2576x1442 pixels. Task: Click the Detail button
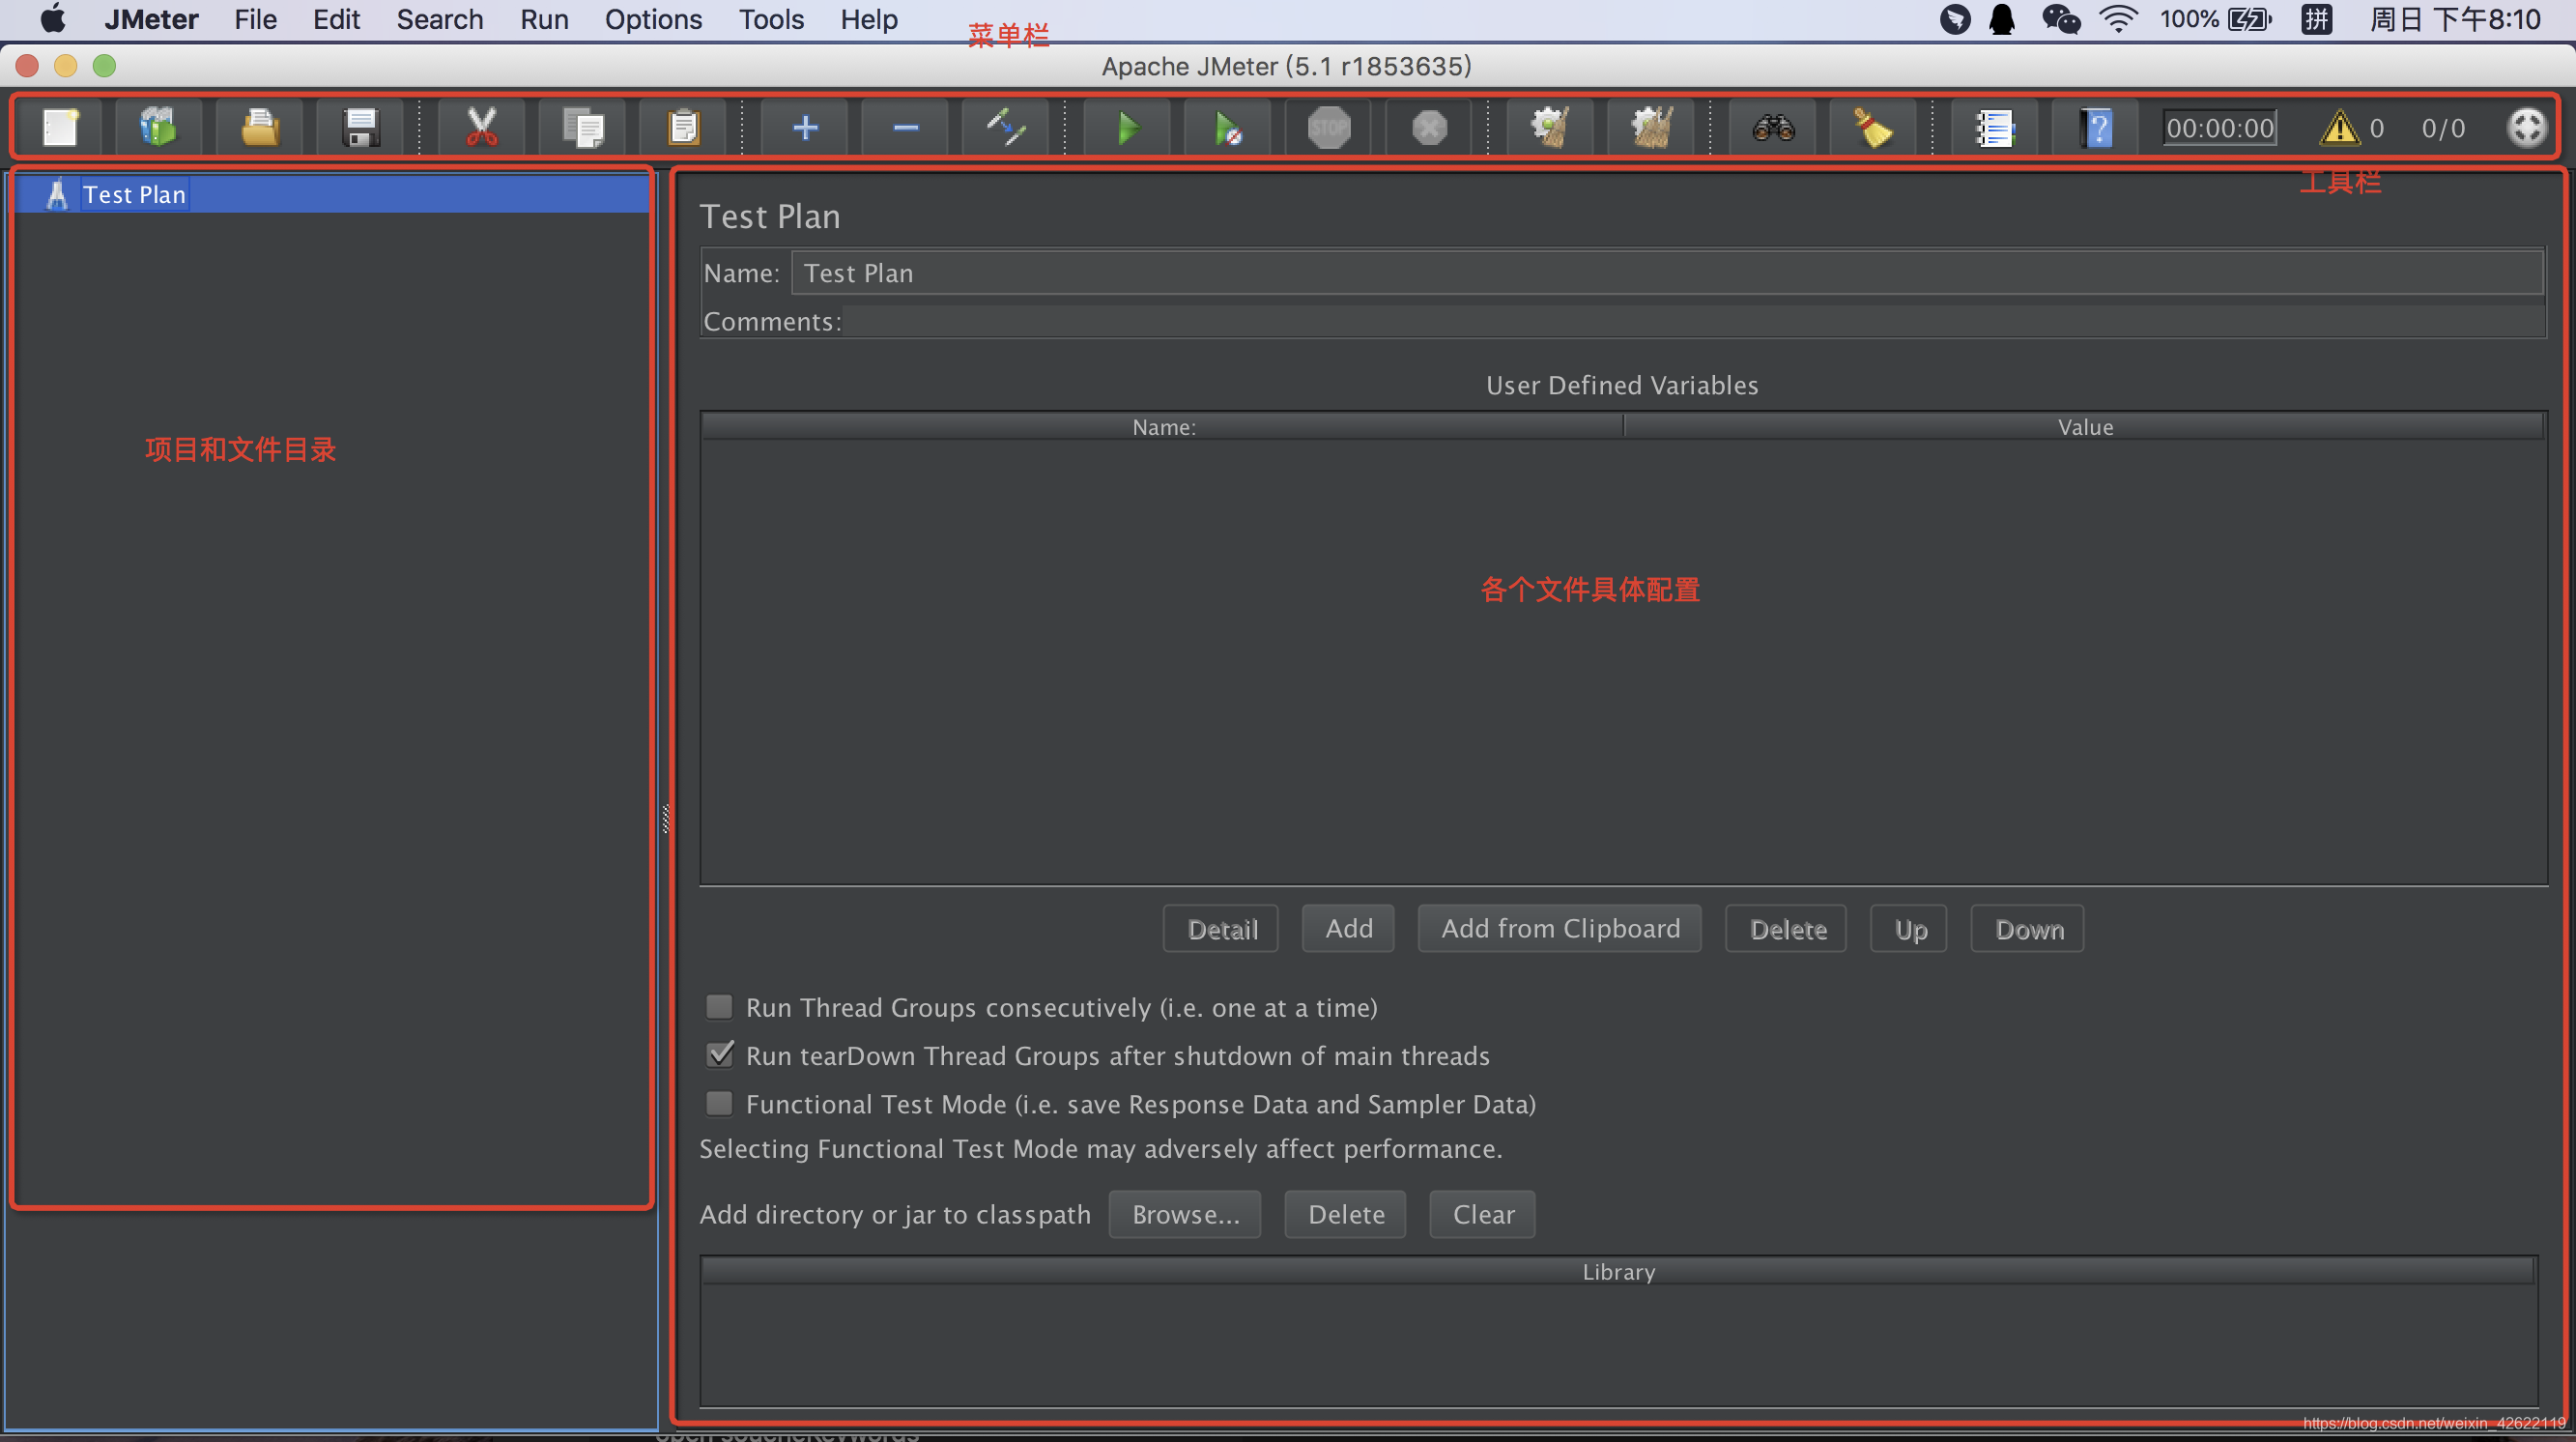(x=1221, y=929)
